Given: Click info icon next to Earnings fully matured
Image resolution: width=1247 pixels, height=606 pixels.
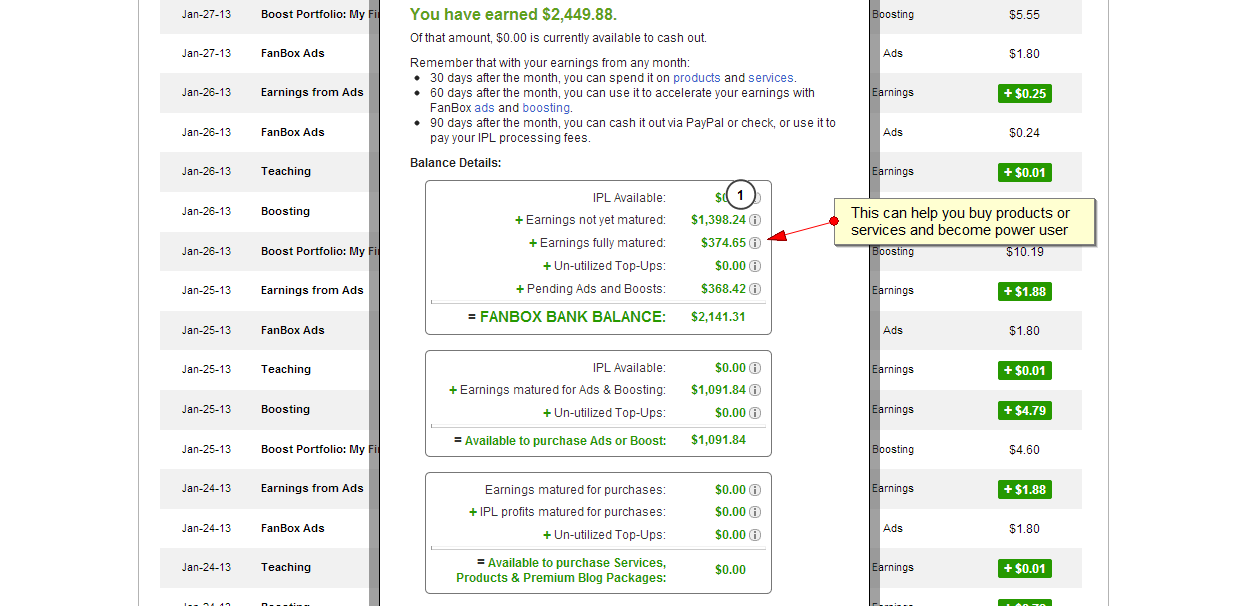Looking at the screenshot, I should (755, 243).
